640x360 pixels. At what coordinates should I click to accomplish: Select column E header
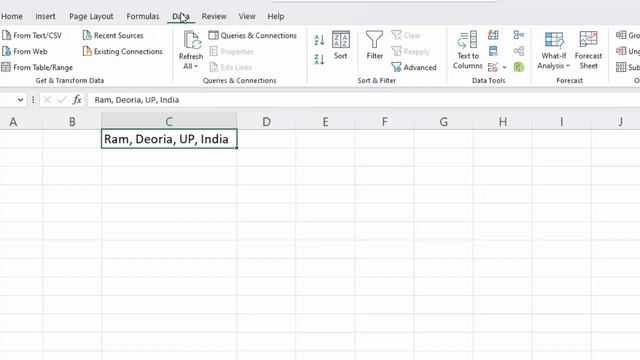coord(325,122)
